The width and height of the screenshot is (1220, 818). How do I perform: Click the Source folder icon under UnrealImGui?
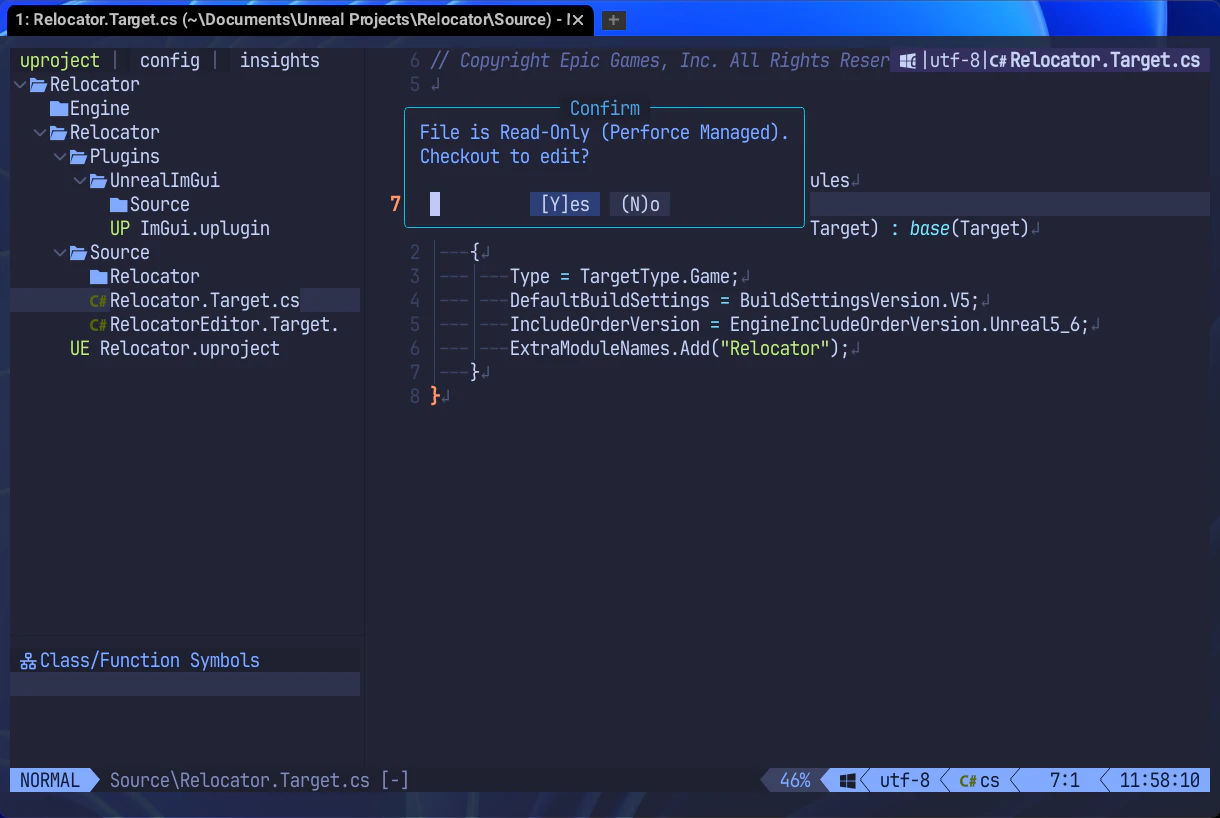119,205
